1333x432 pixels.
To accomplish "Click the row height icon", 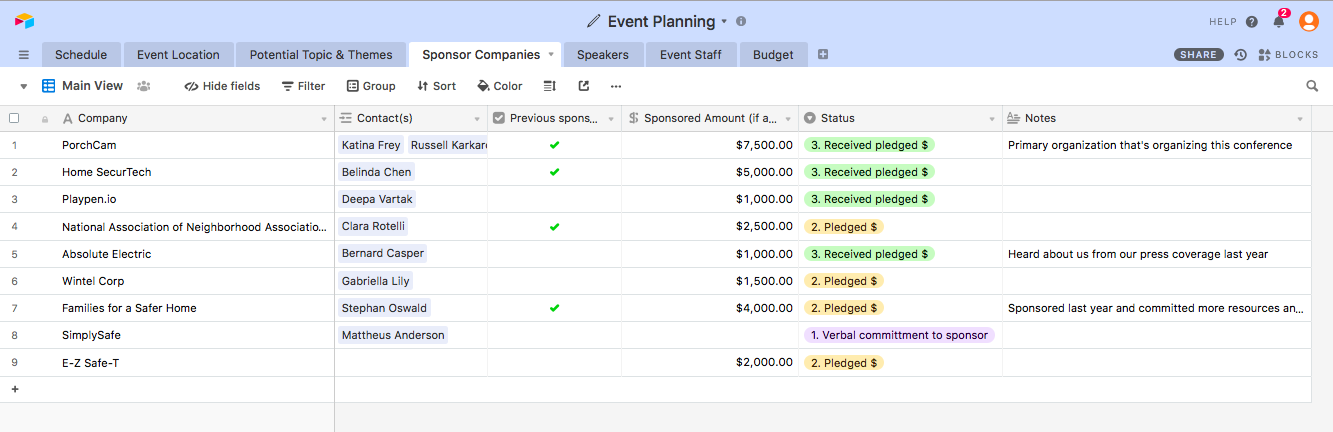I will pos(550,86).
